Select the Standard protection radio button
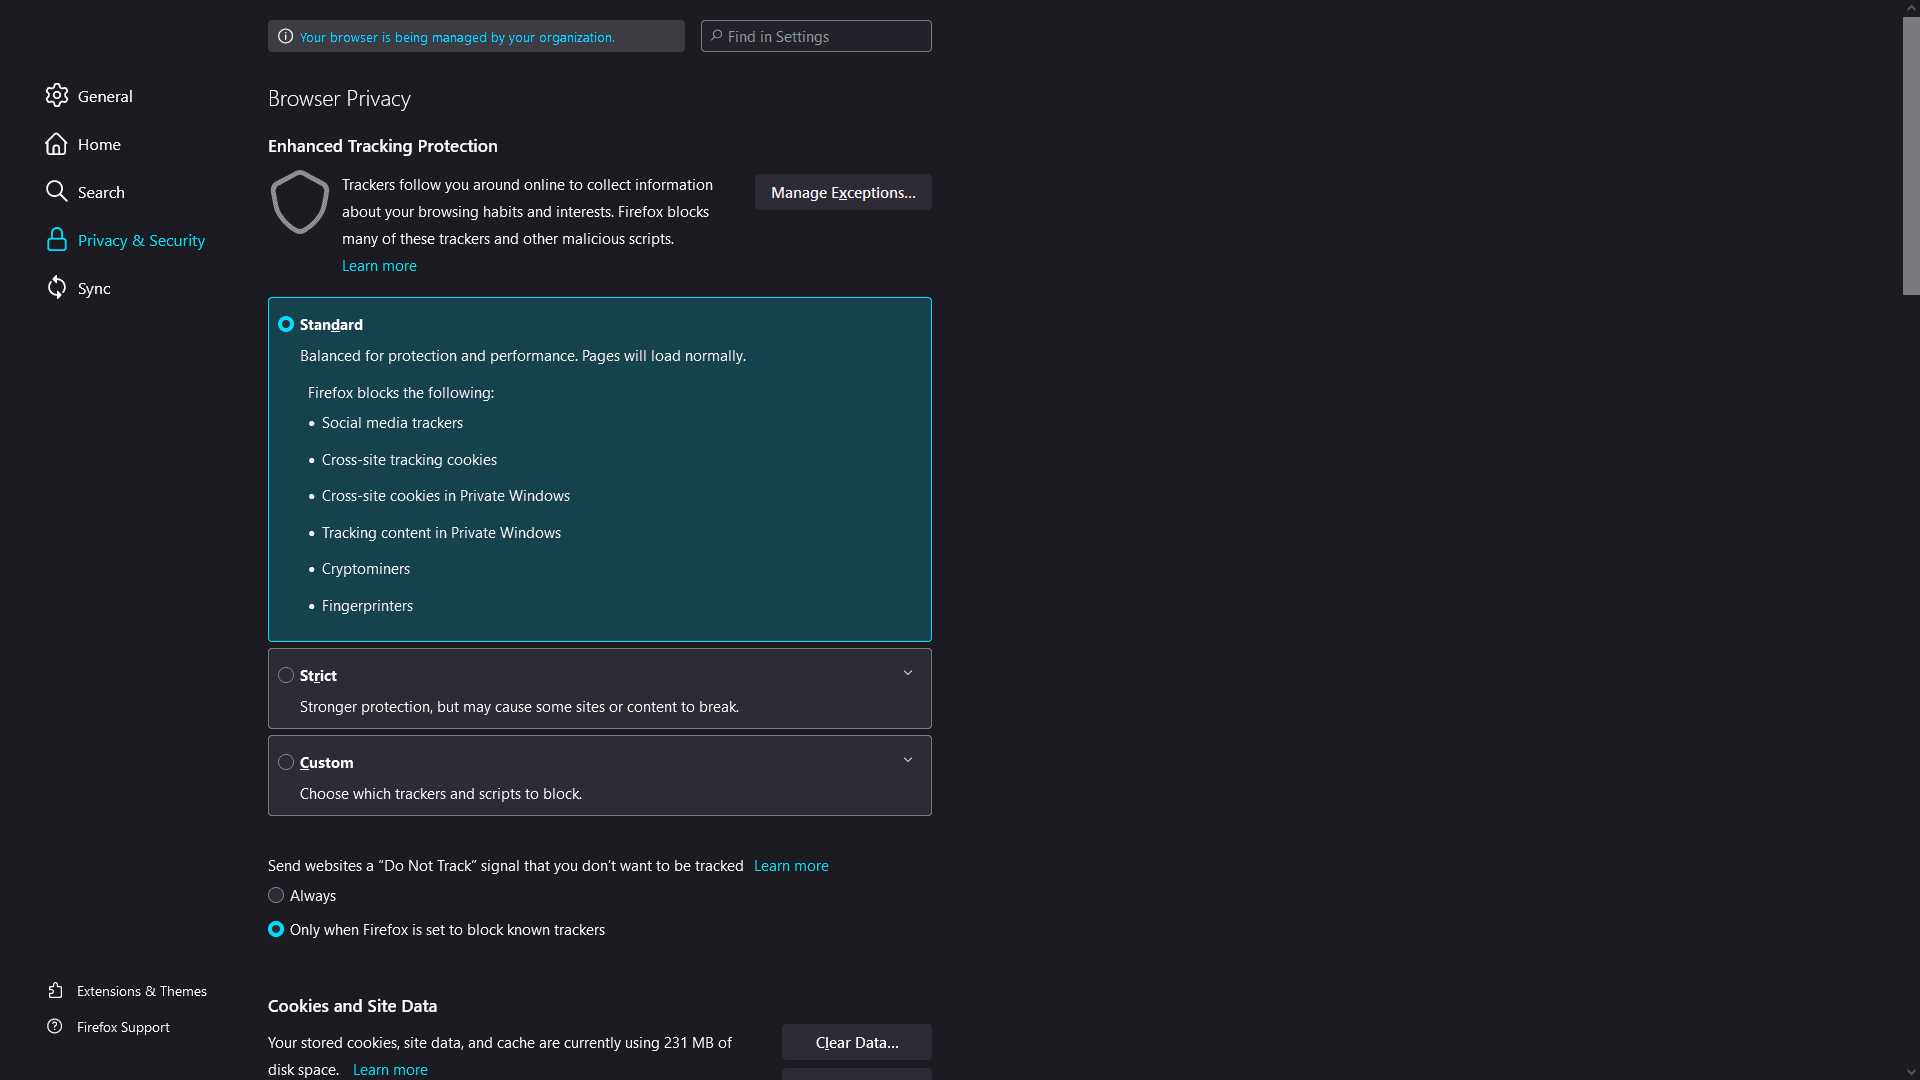 286,324
